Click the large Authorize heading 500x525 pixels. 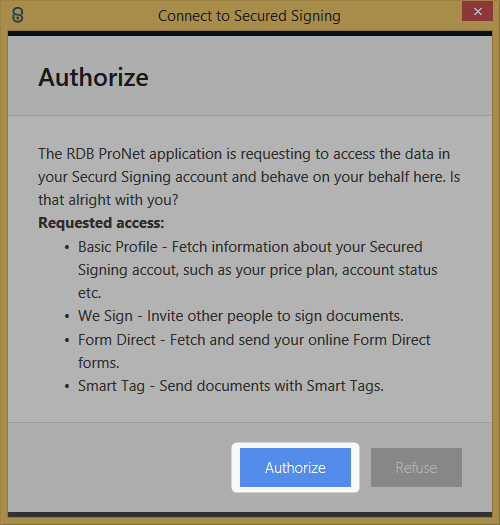93,77
